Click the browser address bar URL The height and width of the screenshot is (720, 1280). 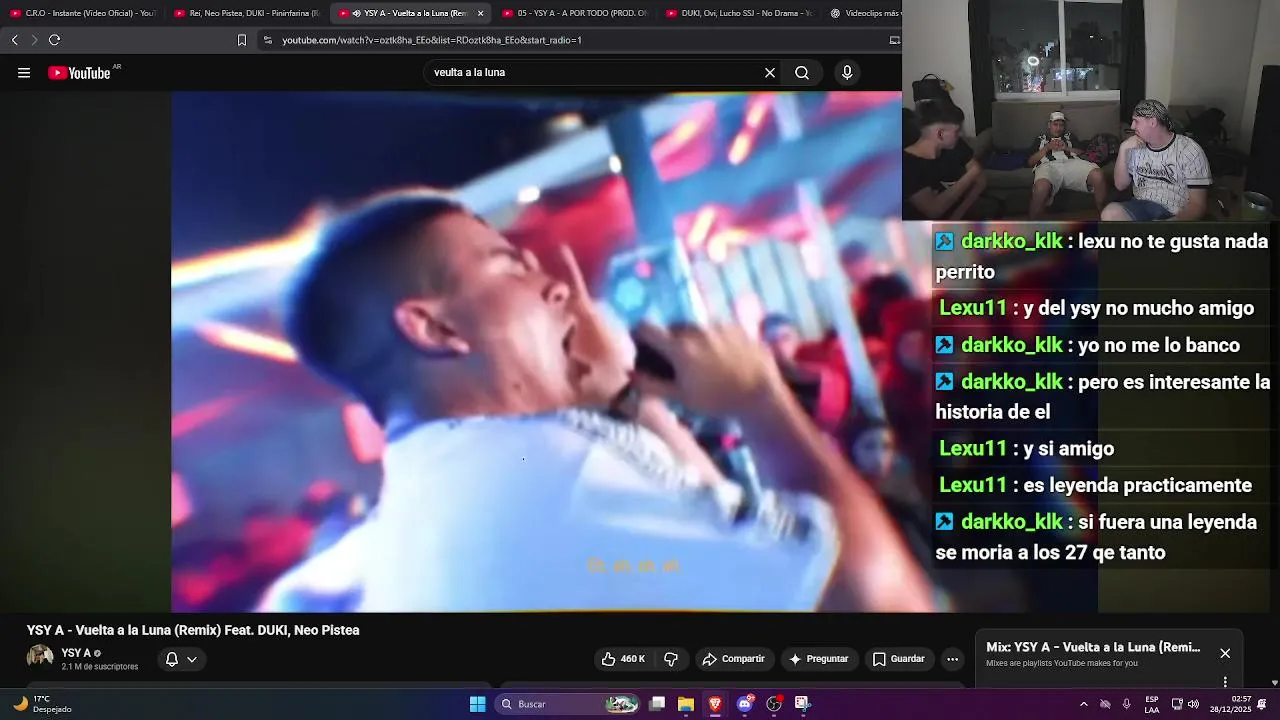pos(431,40)
